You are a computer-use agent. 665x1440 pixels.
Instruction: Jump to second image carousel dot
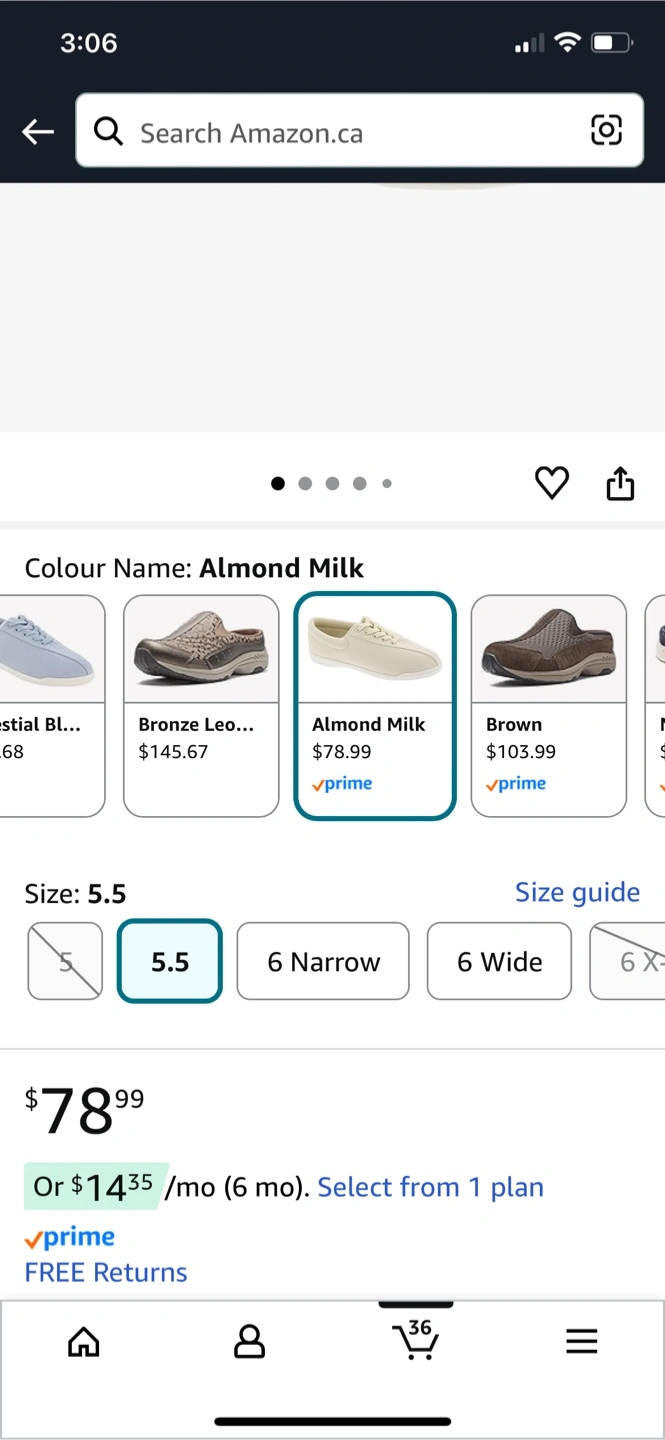305,484
